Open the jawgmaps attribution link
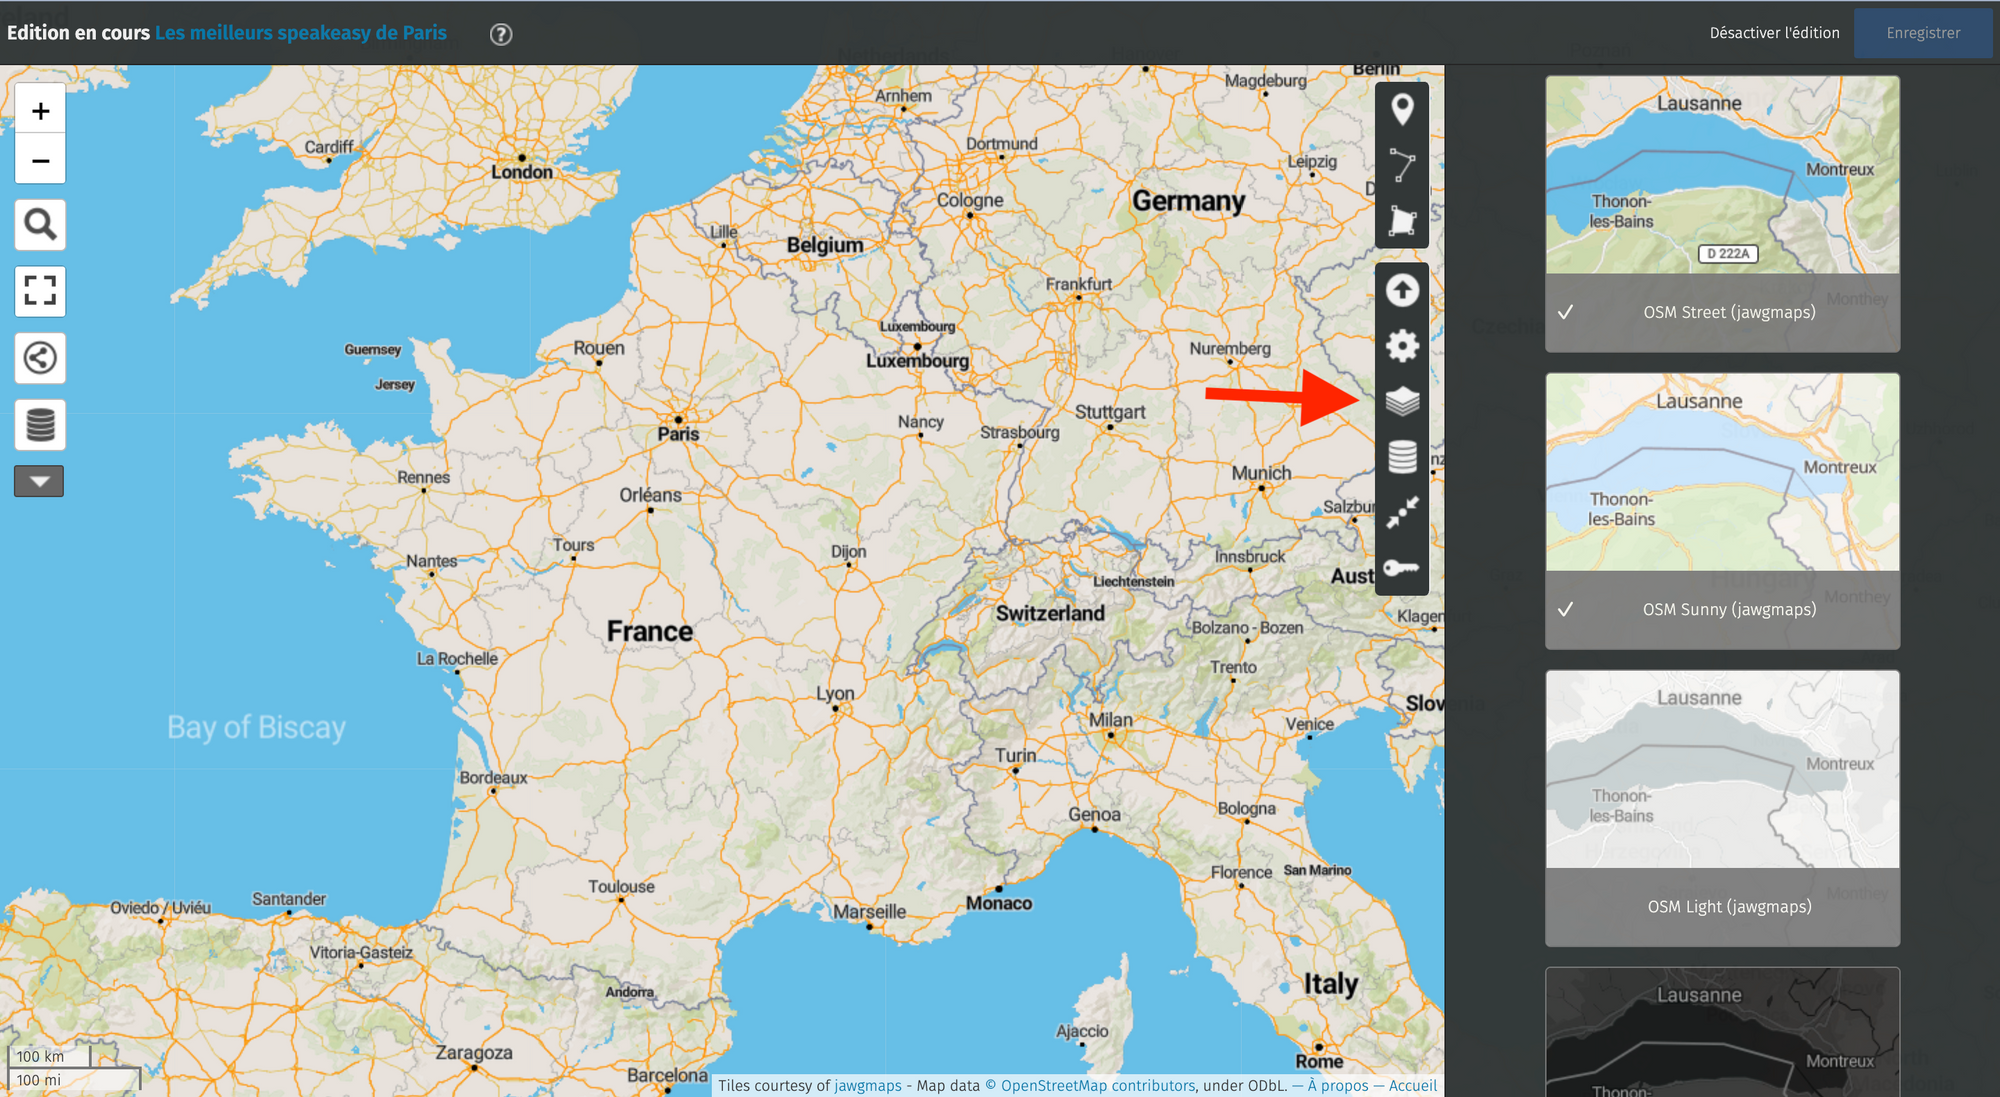The height and width of the screenshot is (1097, 2000). 868,1086
